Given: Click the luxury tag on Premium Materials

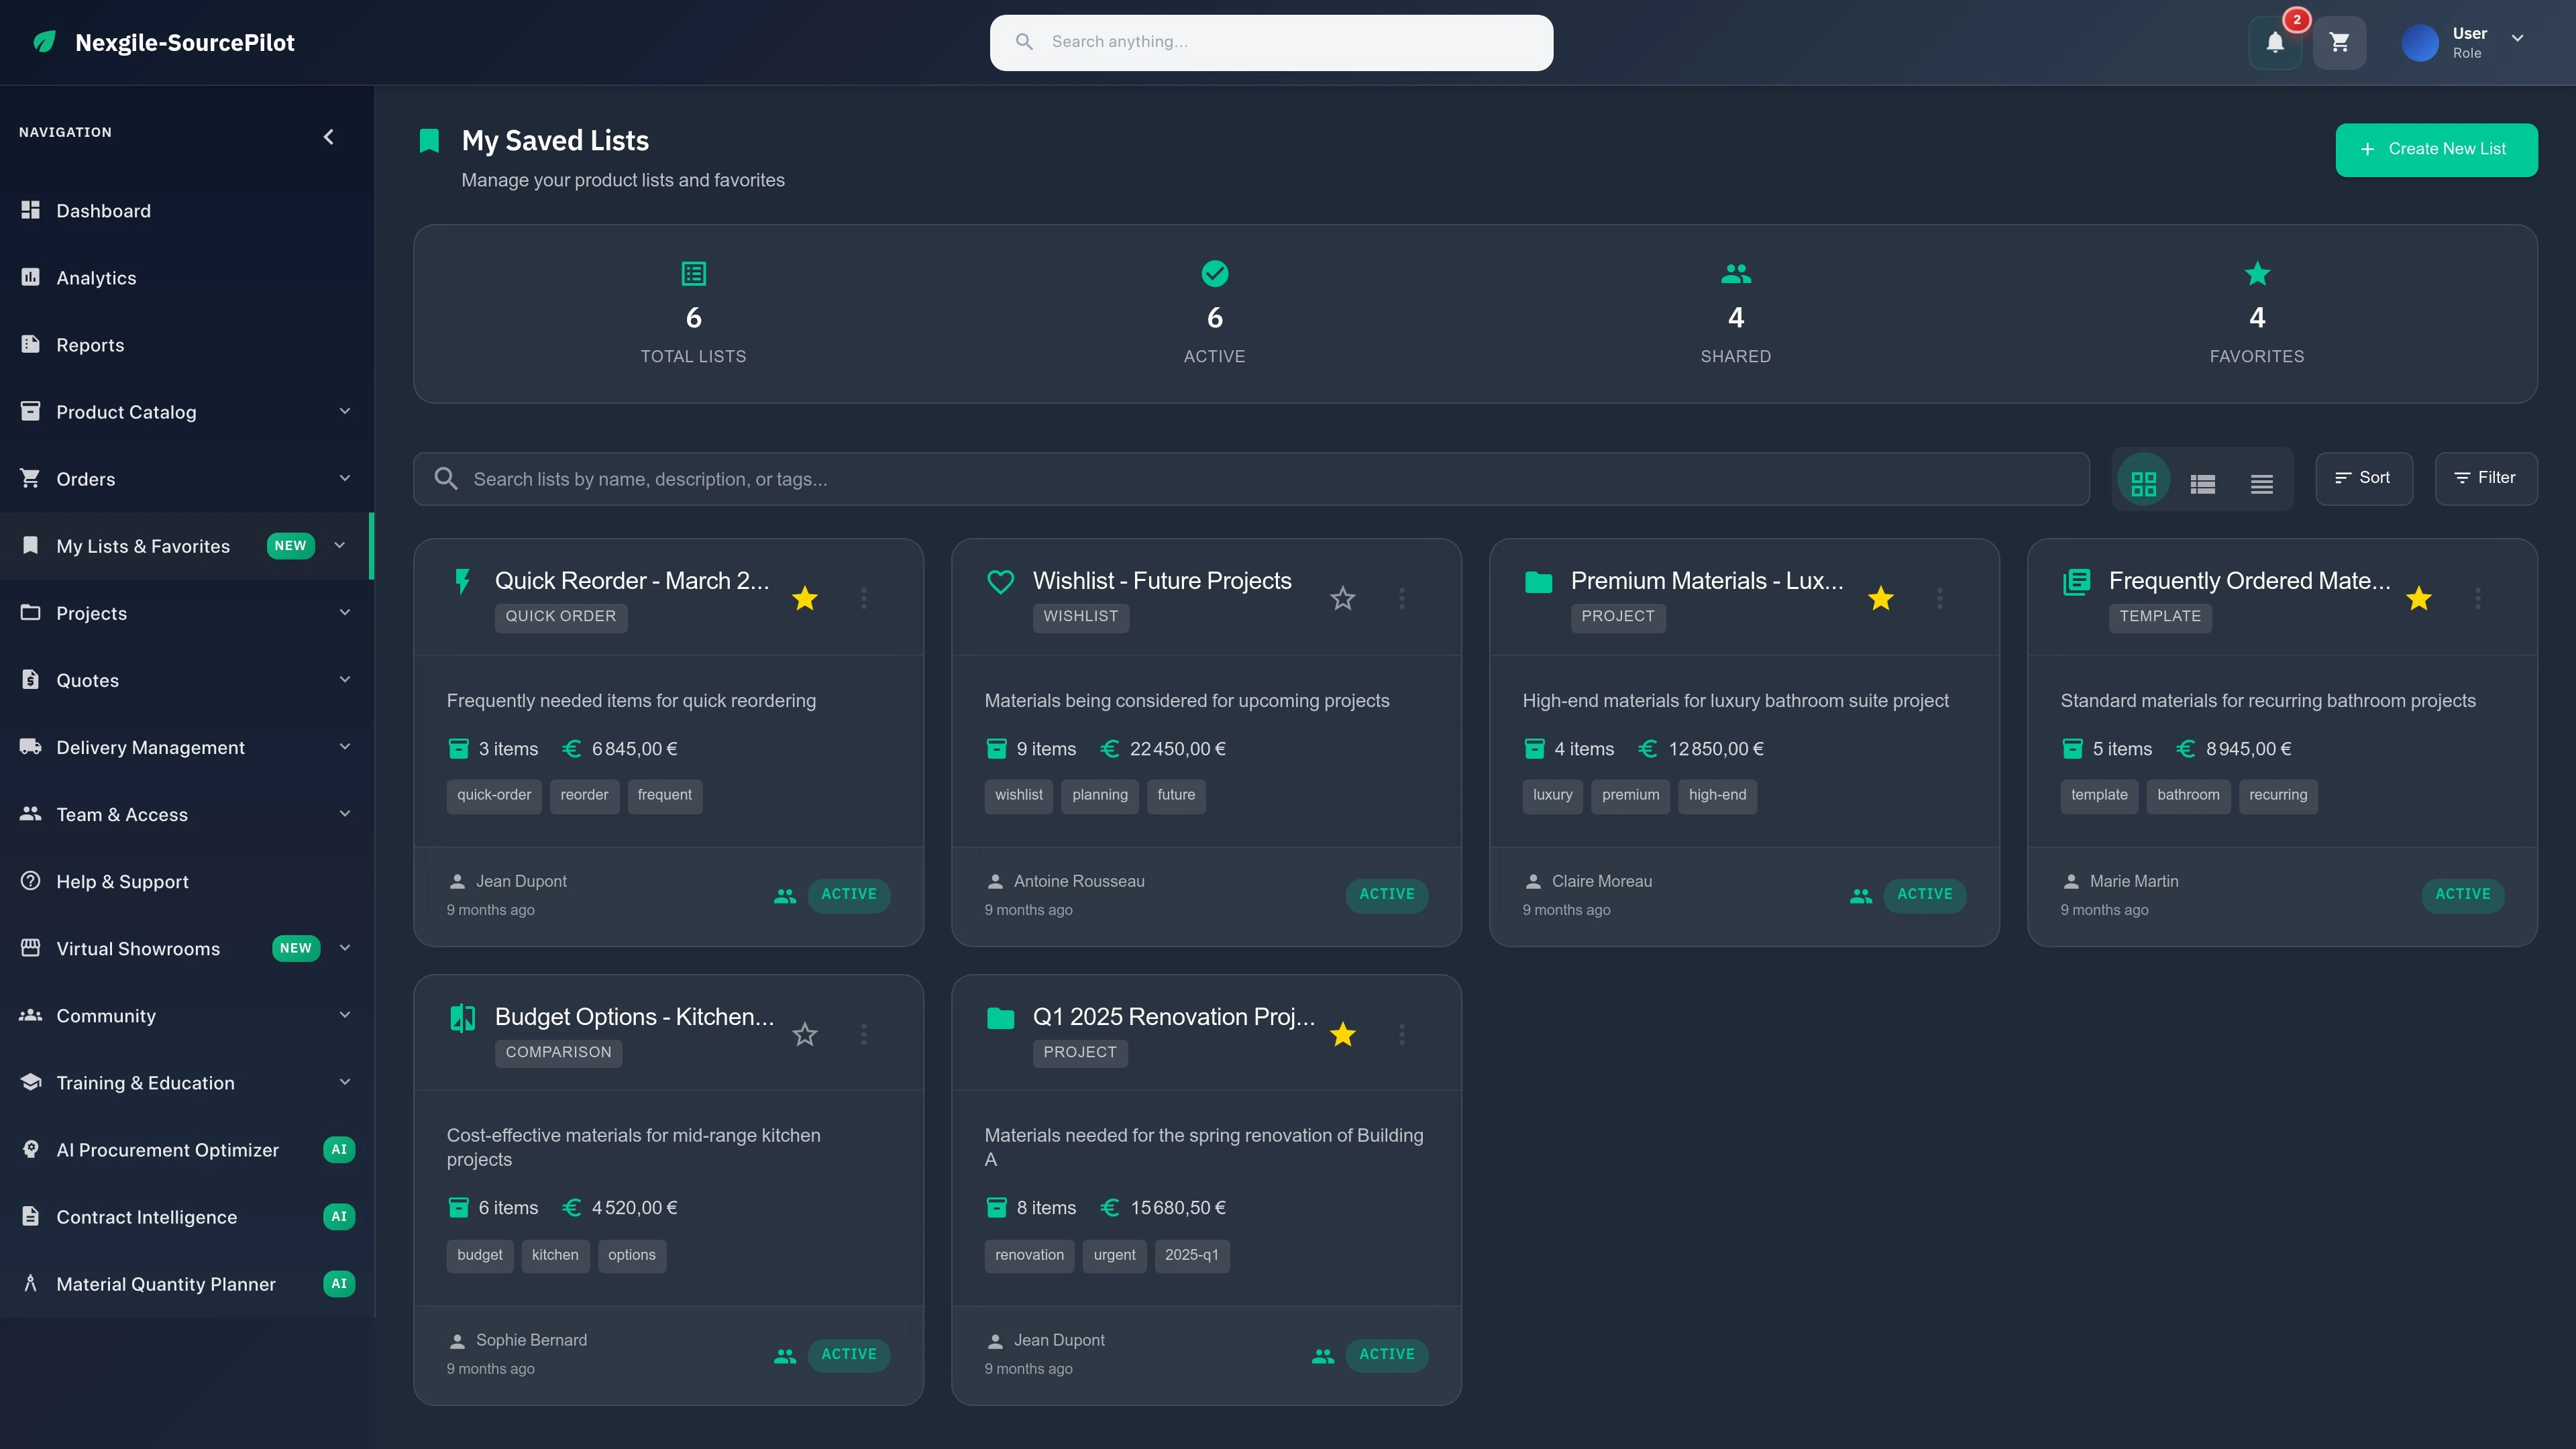Looking at the screenshot, I should 1552,795.
